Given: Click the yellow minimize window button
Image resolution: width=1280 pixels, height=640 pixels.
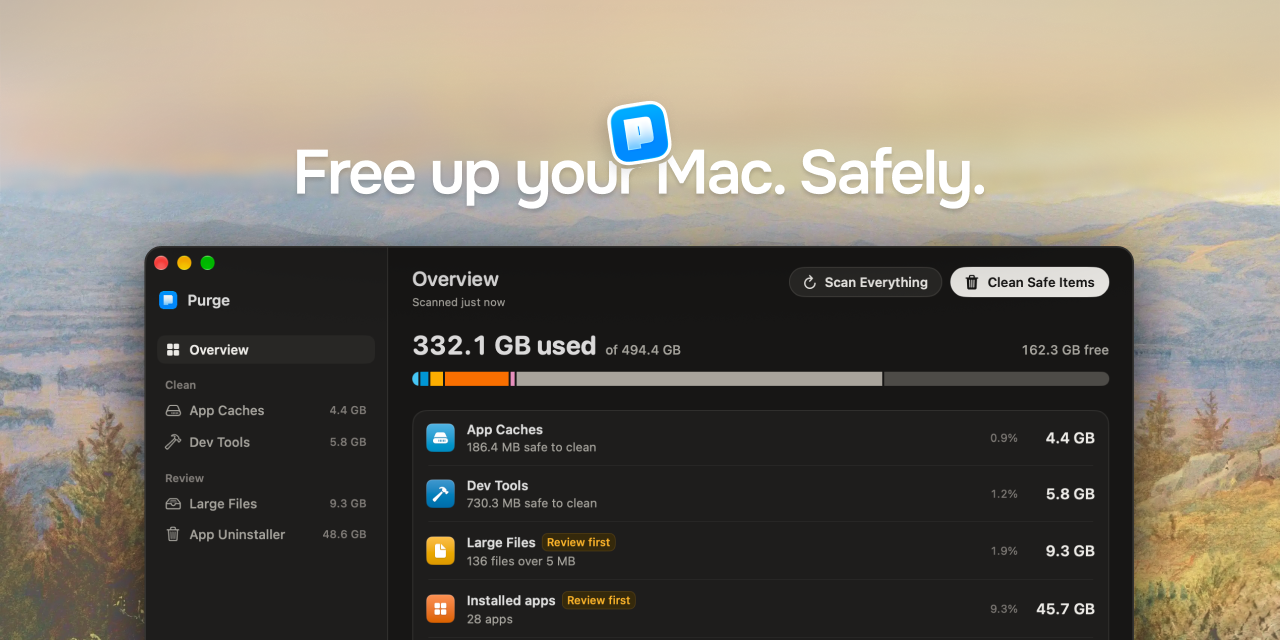Looking at the screenshot, I should click(184, 263).
